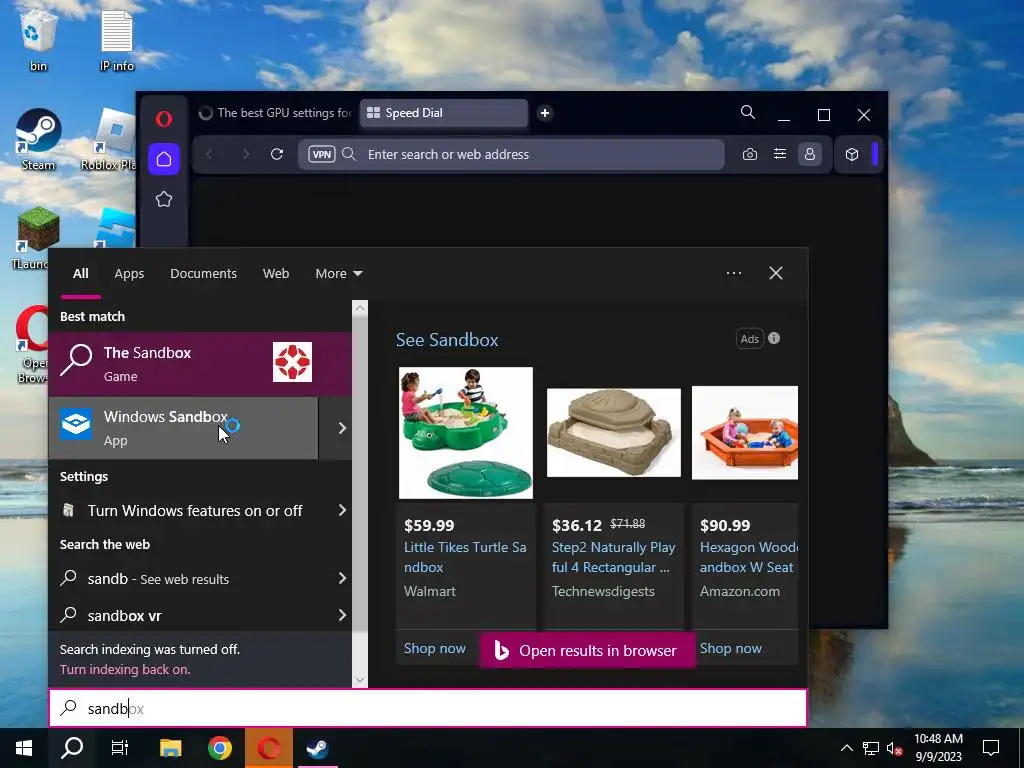Focus Opera's search or web address field

511,154
